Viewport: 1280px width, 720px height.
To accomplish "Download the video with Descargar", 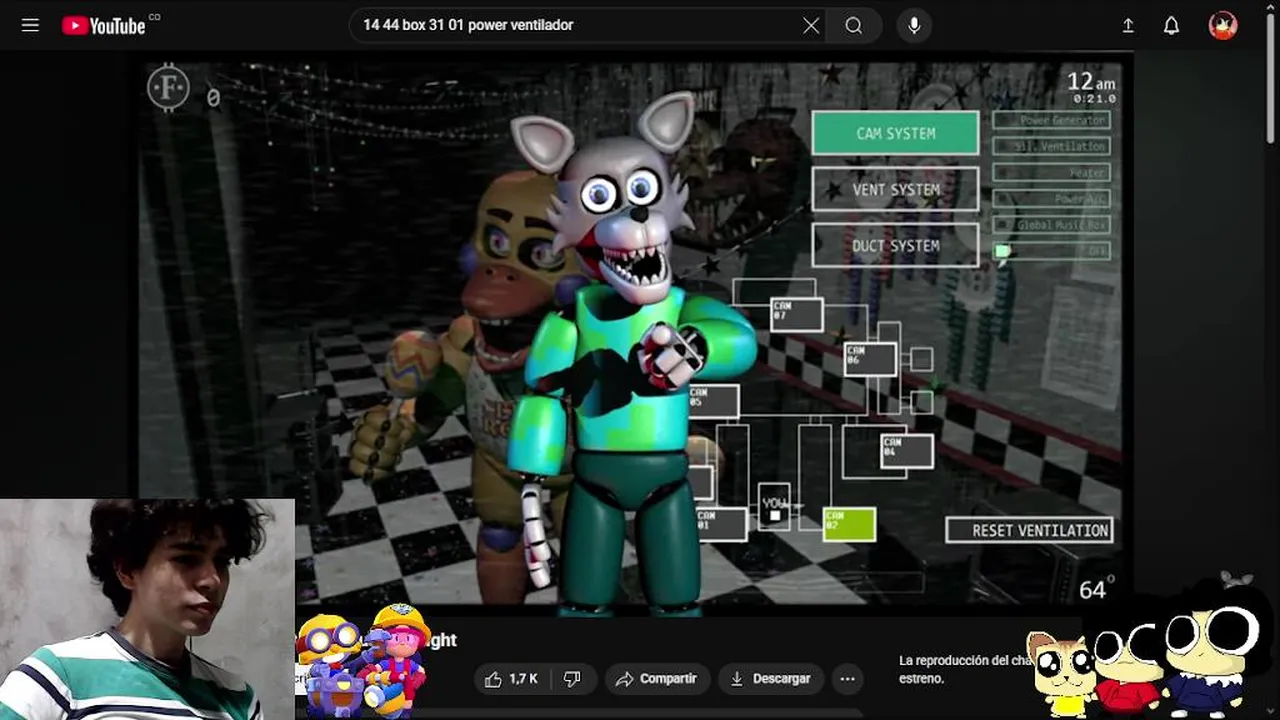I will coord(770,679).
